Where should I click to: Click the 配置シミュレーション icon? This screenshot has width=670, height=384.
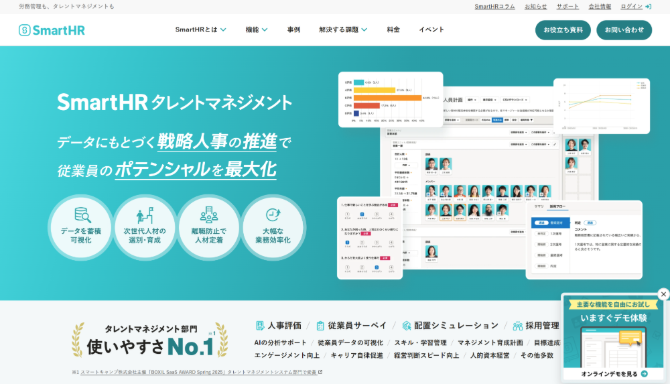pyautogui.click(x=406, y=326)
